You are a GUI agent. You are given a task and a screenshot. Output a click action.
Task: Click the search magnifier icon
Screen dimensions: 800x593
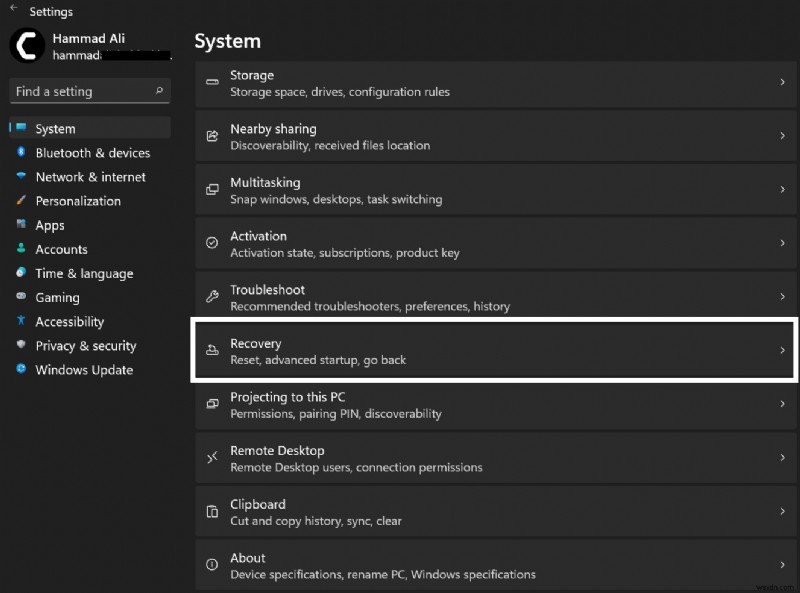tap(159, 91)
